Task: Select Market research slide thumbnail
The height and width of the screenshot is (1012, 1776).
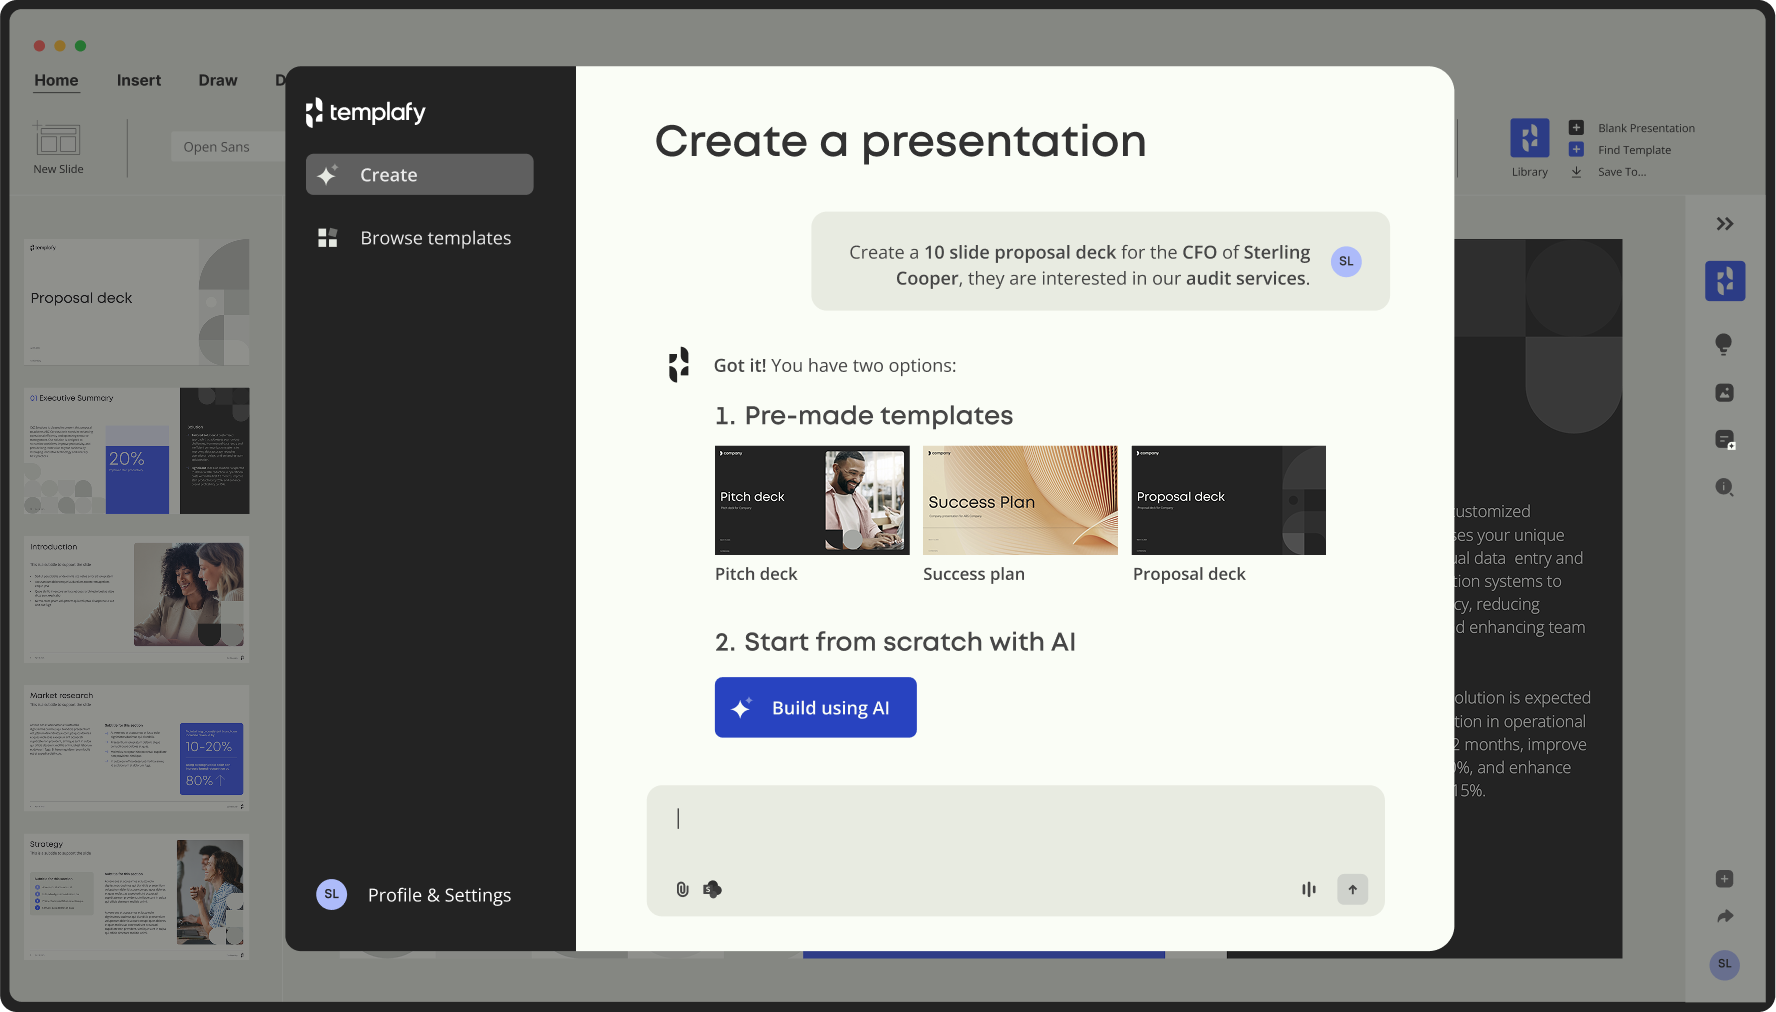Action: coord(137,749)
